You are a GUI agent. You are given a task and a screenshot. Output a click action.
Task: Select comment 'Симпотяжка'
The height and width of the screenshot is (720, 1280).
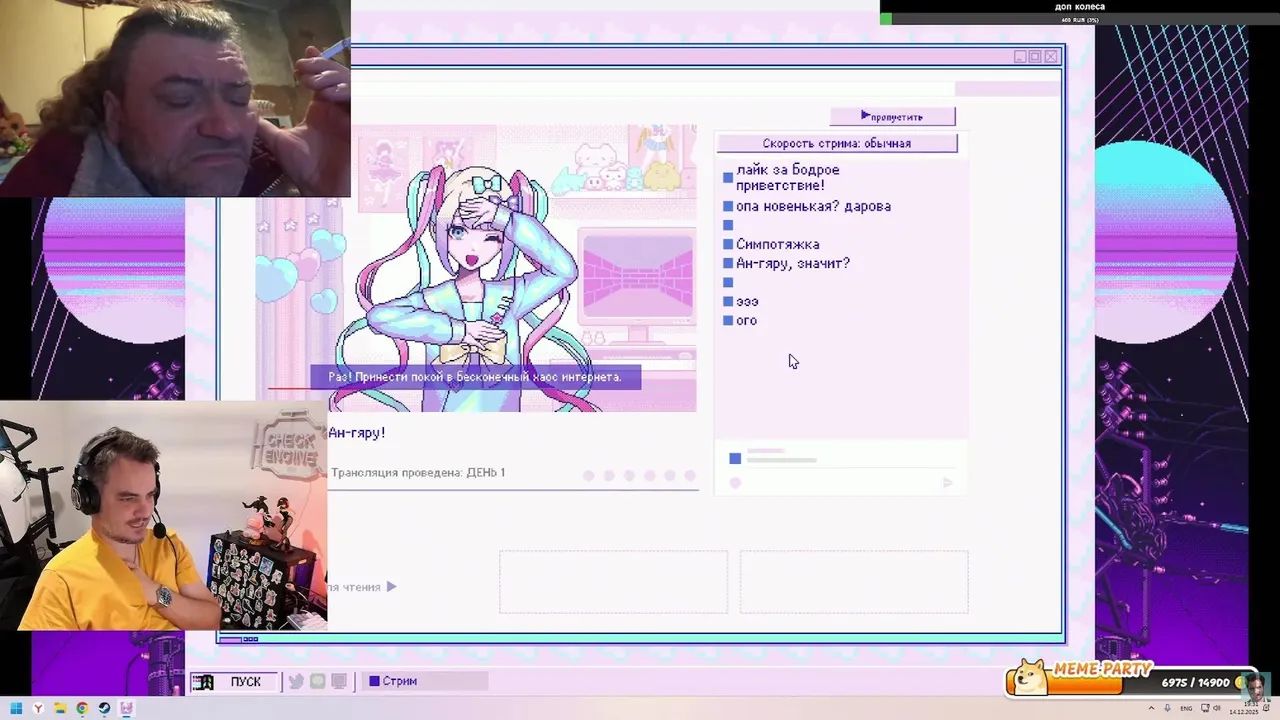[777, 244]
